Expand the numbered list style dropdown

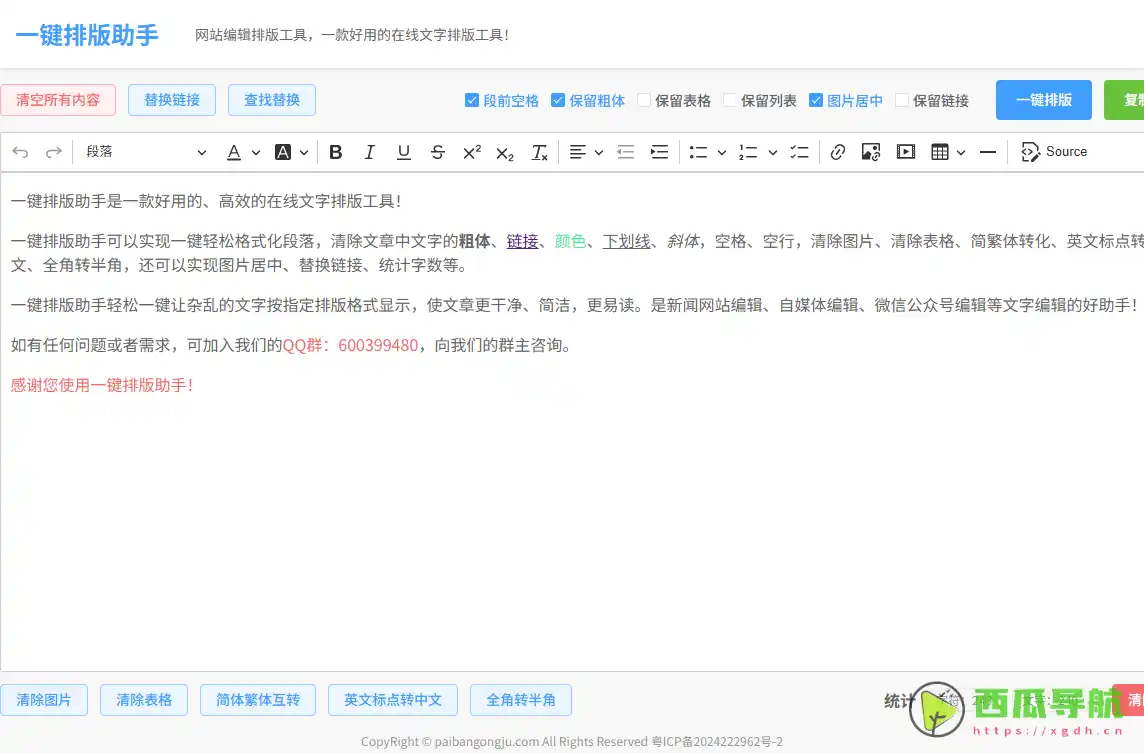773,152
